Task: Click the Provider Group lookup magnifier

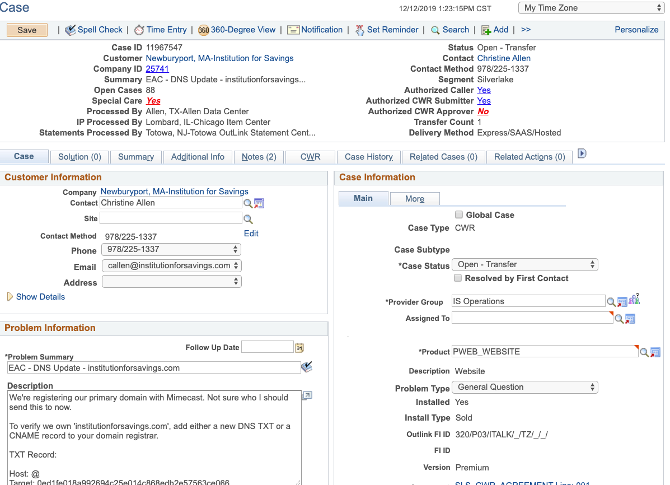Action: tap(611, 301)
